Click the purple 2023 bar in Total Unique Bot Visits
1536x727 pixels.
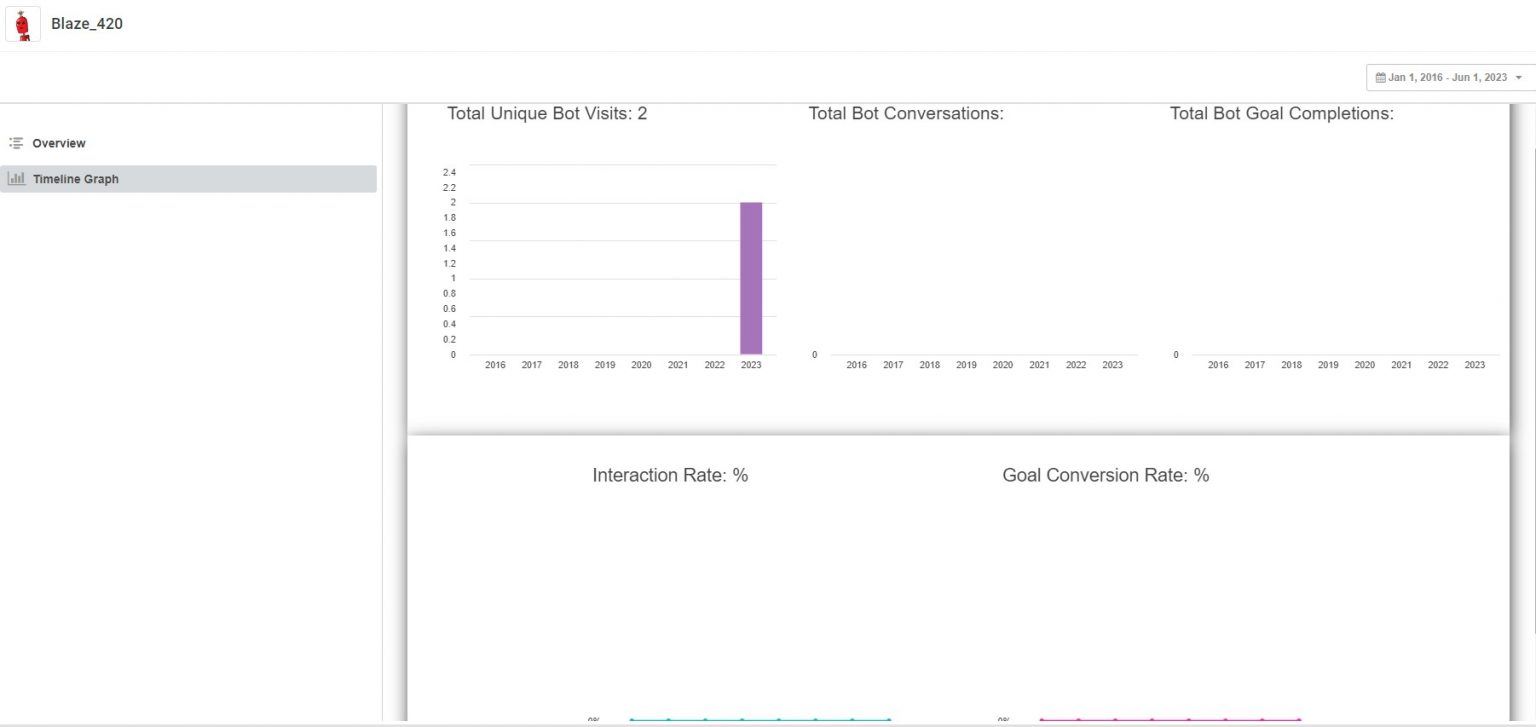[x=751, y=278]
